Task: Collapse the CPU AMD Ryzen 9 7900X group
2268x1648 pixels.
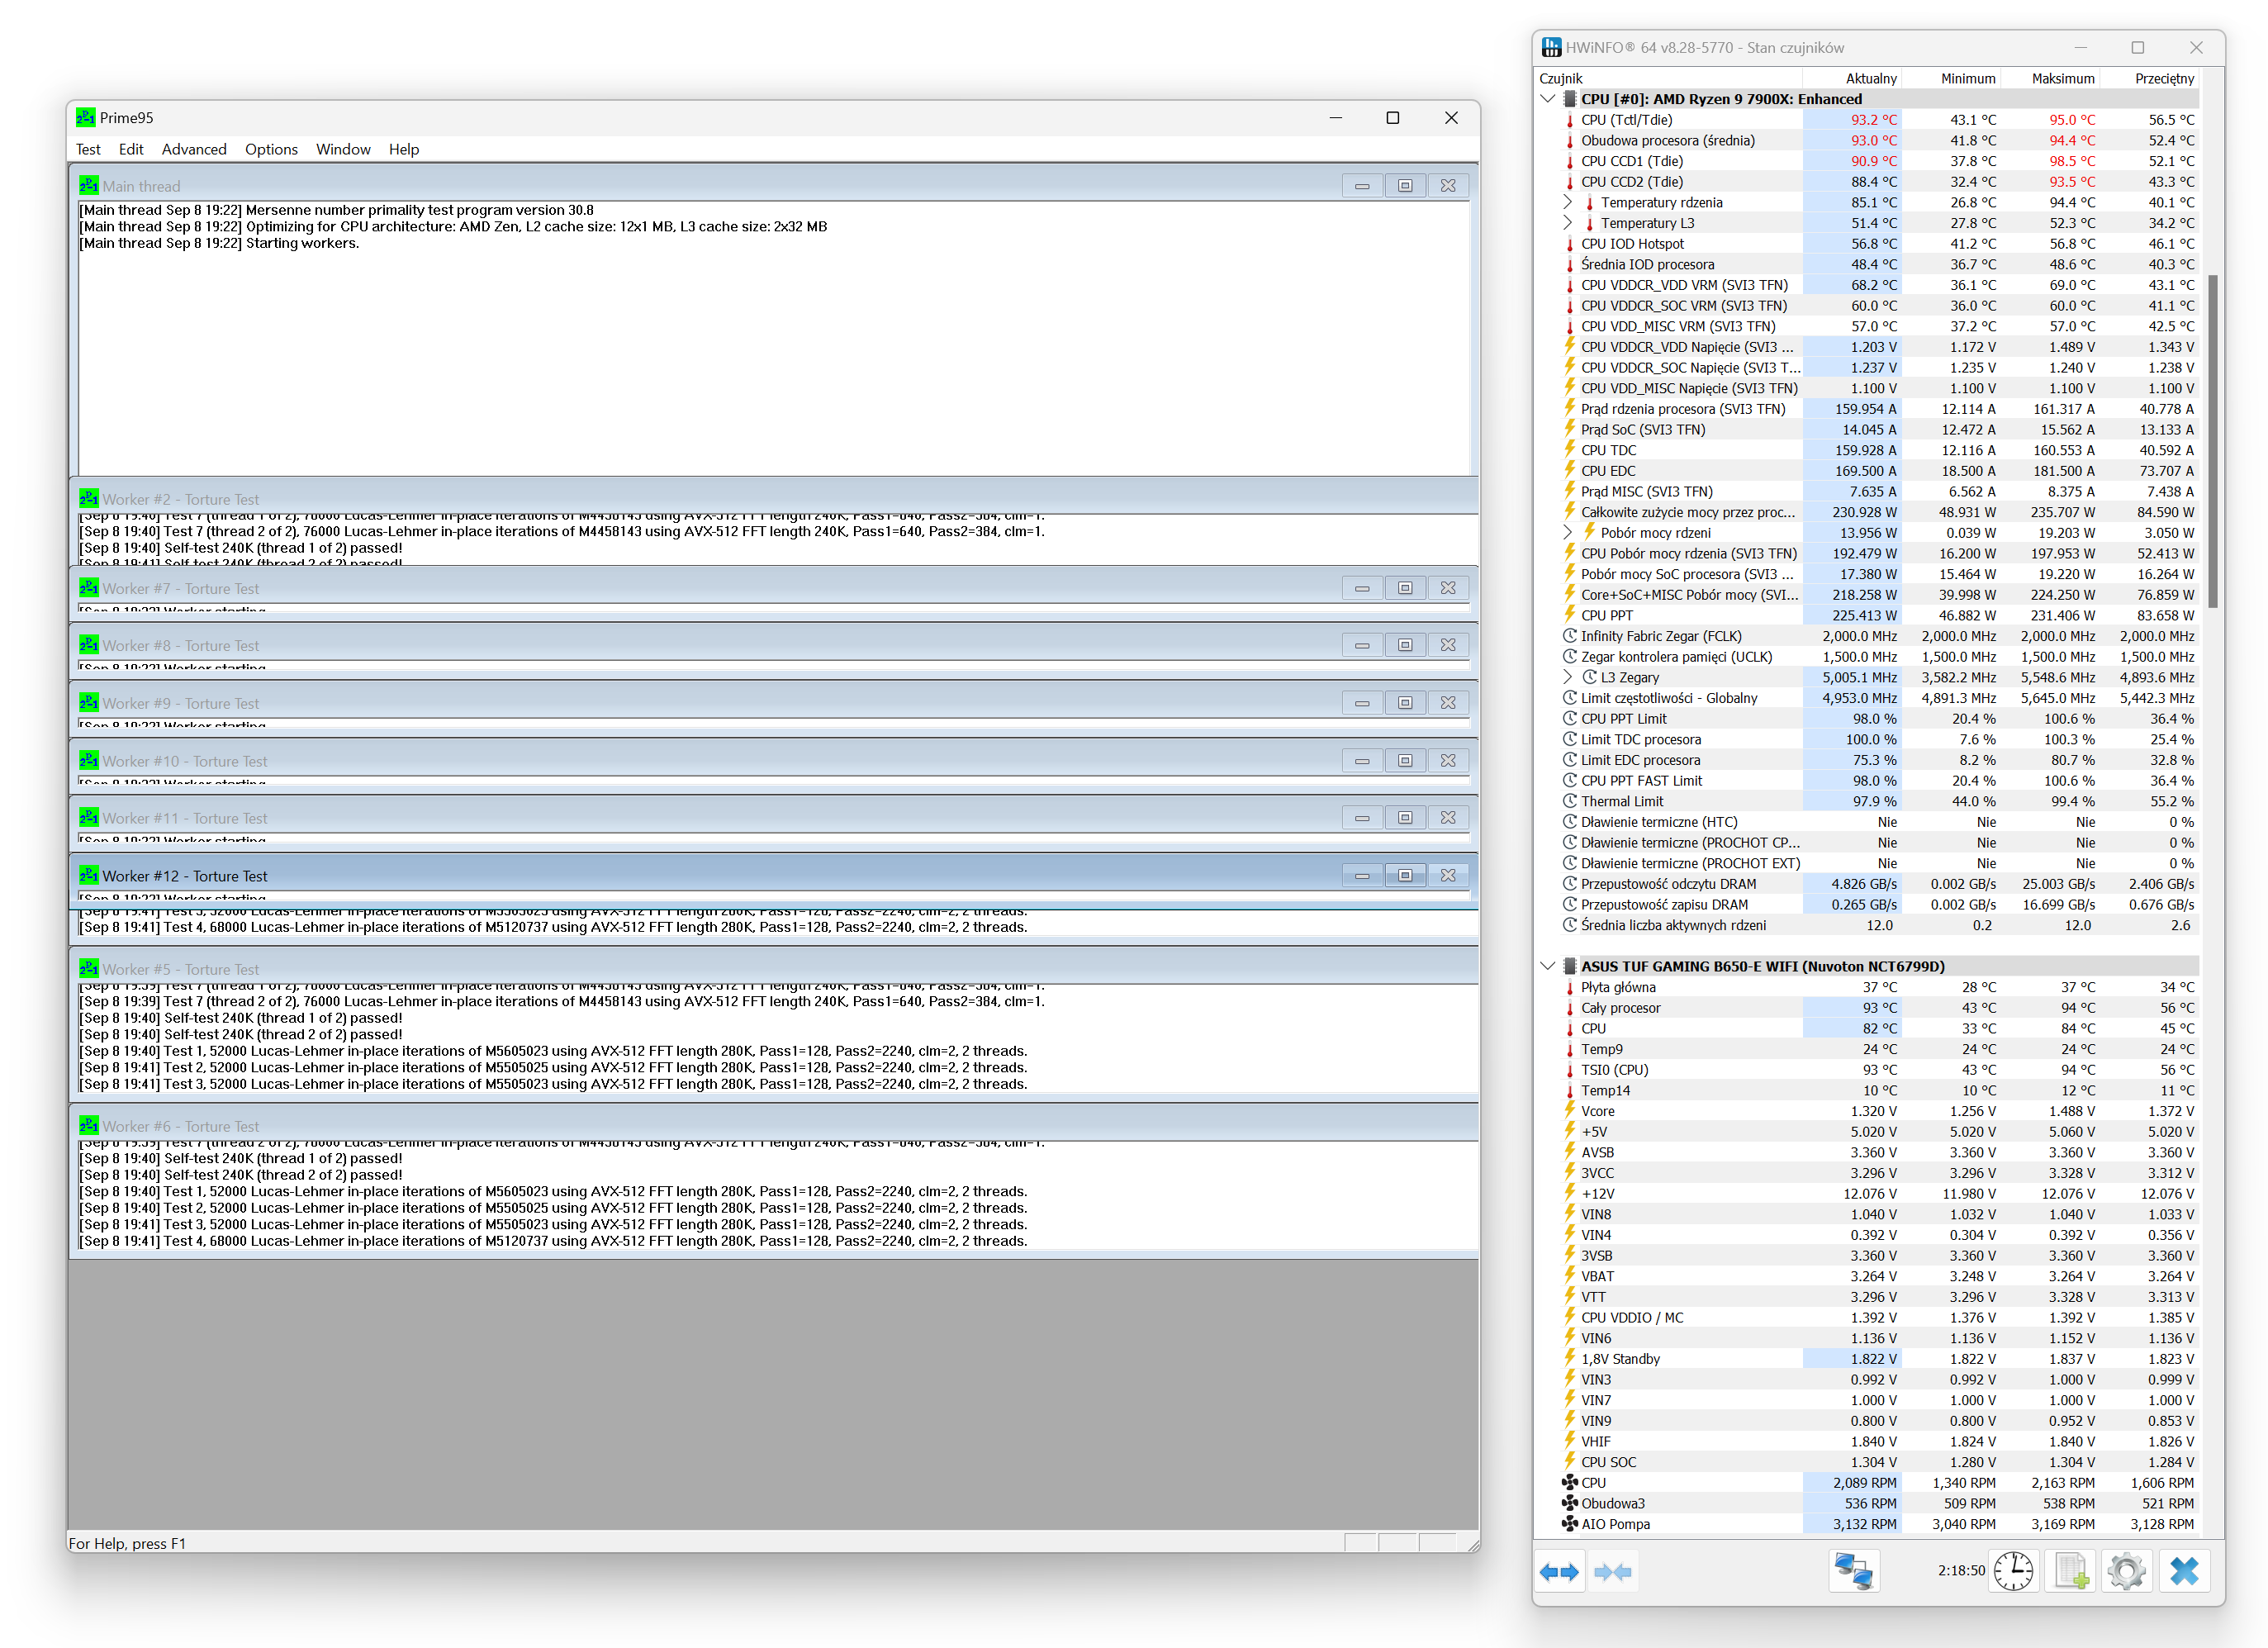Action: pyautogui.click(x=1548, y=99)
